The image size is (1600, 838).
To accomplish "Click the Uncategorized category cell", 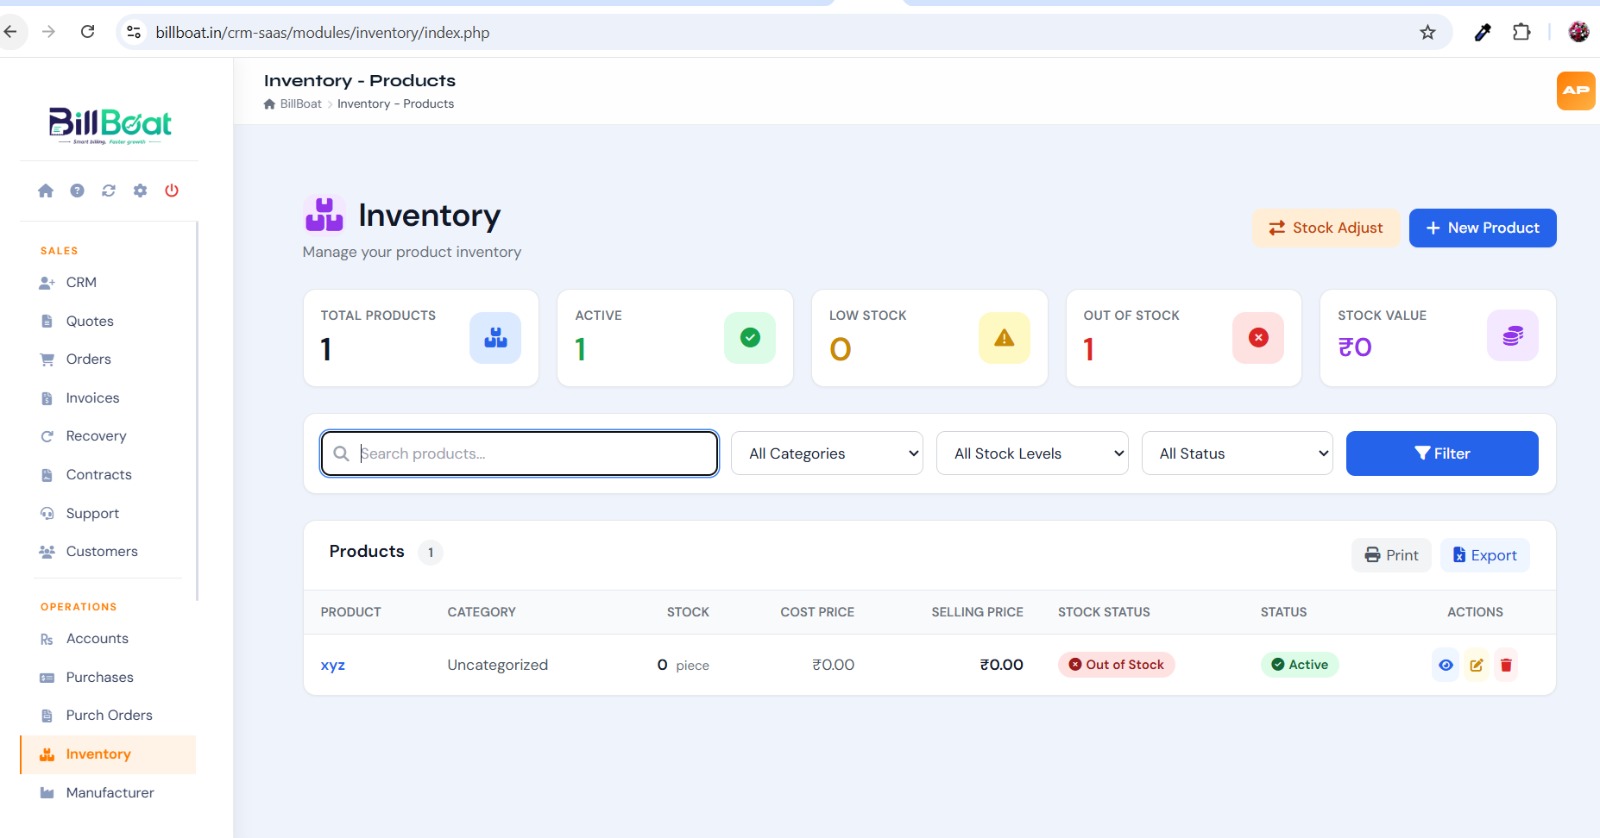I will [498, 665].
